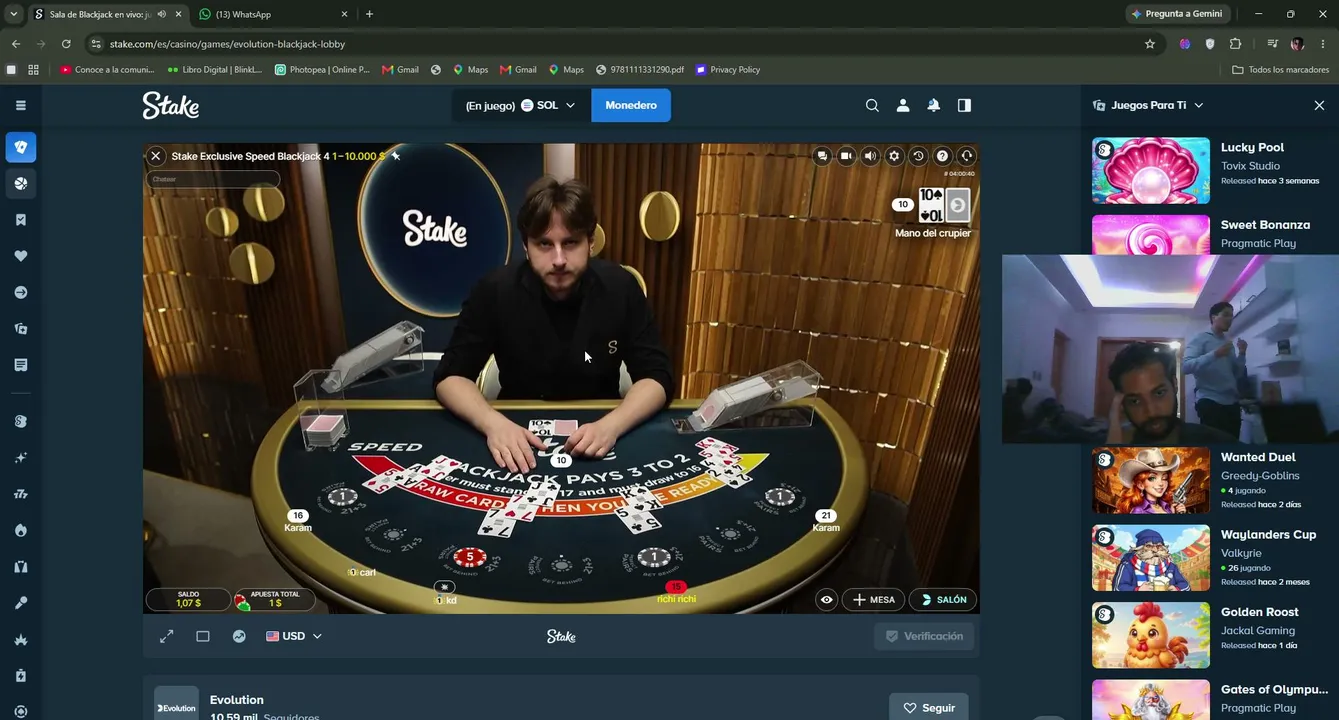
Task: Close the blackjack game with X icon
Action: (x=156, y=156)
